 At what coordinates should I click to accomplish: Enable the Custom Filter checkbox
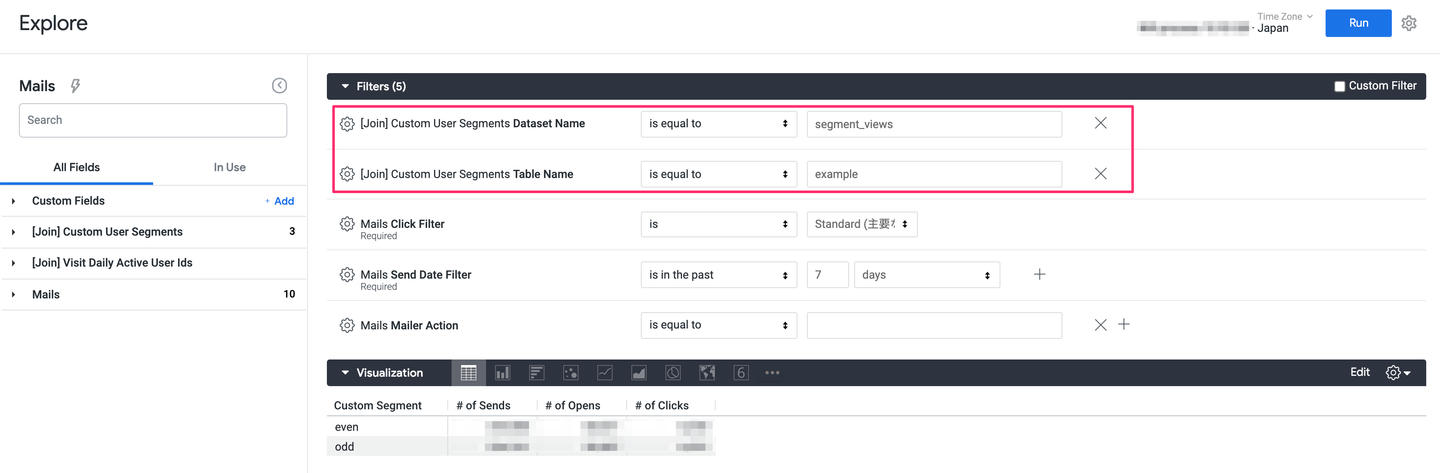[x=1340, y=87]
